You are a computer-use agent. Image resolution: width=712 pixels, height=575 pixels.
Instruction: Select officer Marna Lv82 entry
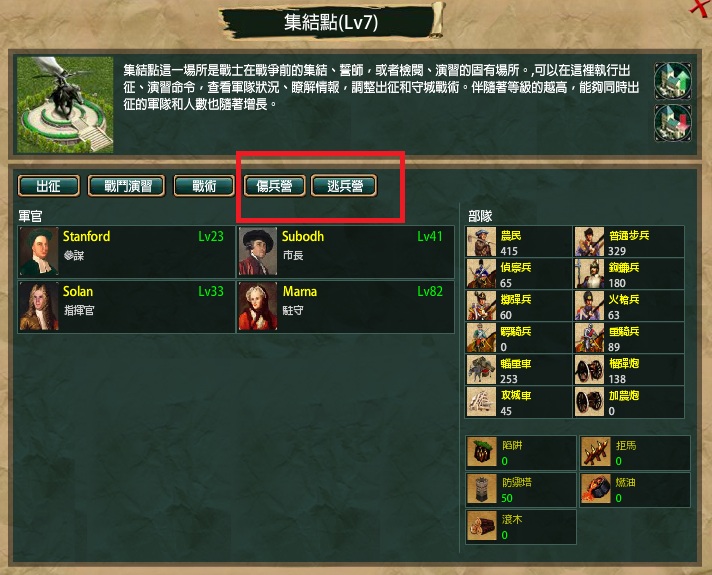pyautogui.click(x=346, y=307)
